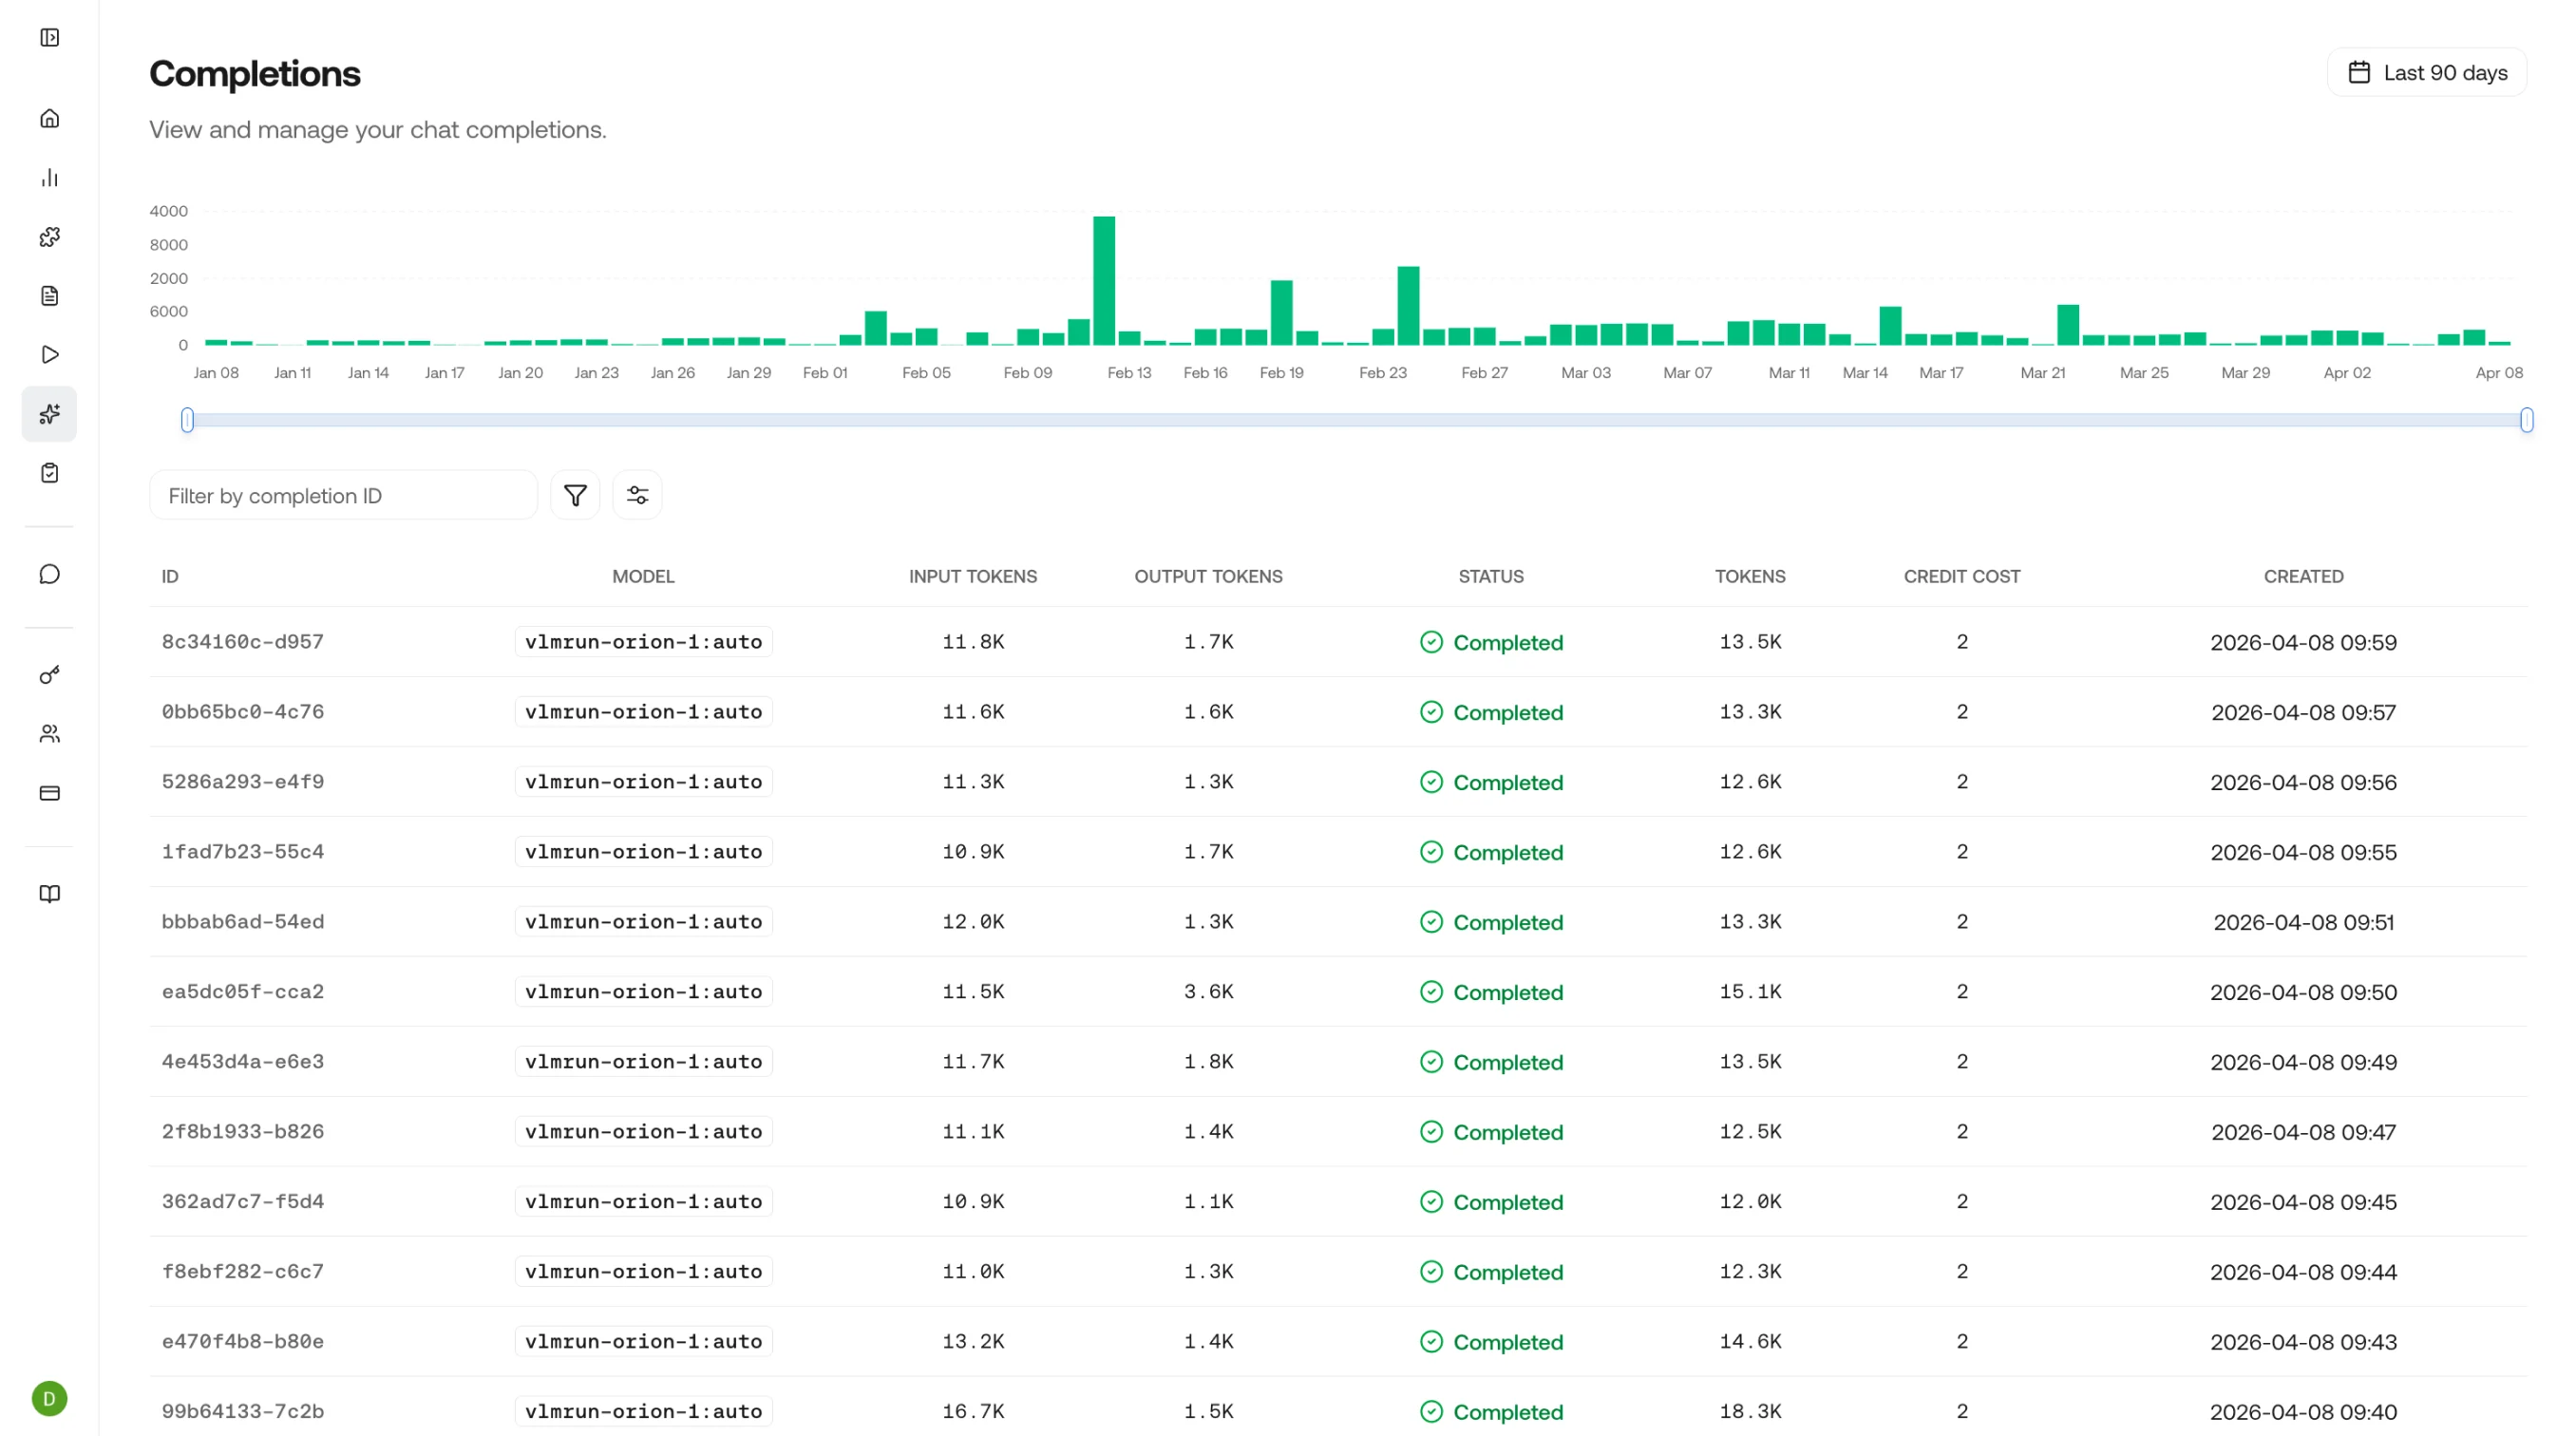Viewport: 2576px width, 1436px height.
Task: Open the credit card billing icon
Action: [49, 793]
